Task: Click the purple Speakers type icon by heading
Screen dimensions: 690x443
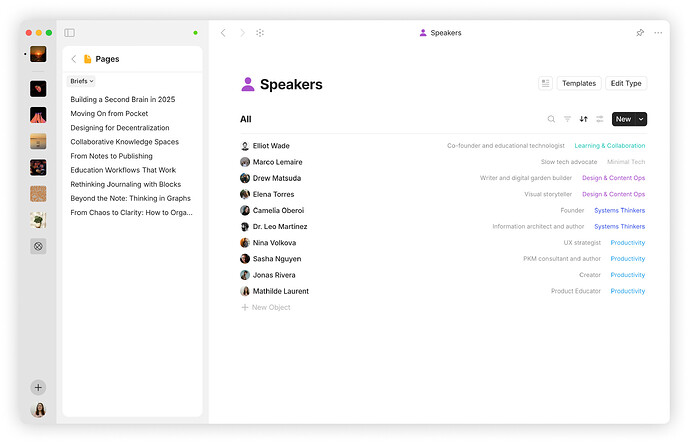Action: (248, 84)
